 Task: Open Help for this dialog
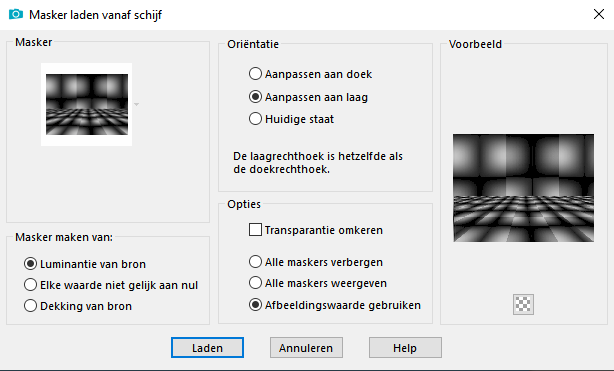(x=405, y=347)
